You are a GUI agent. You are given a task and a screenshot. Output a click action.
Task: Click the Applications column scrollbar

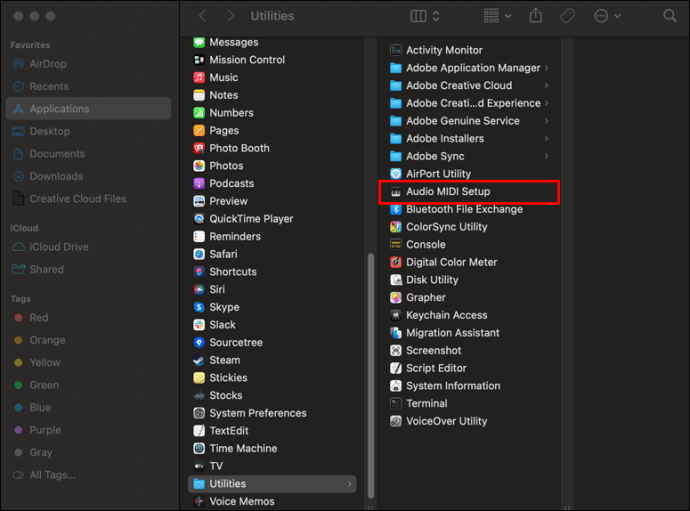371,376
